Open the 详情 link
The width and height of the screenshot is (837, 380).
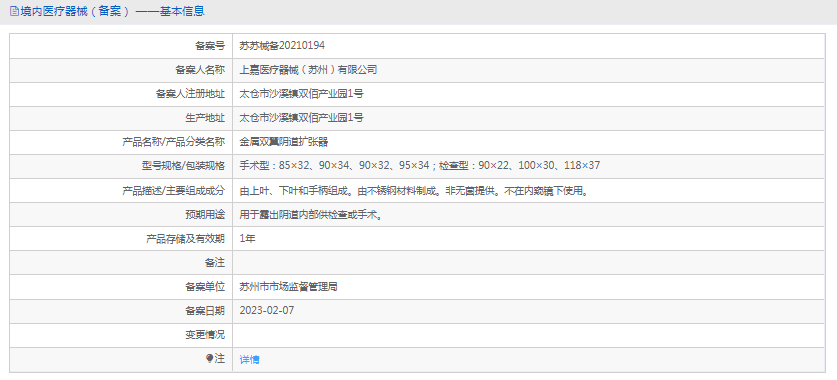(249, 360)
